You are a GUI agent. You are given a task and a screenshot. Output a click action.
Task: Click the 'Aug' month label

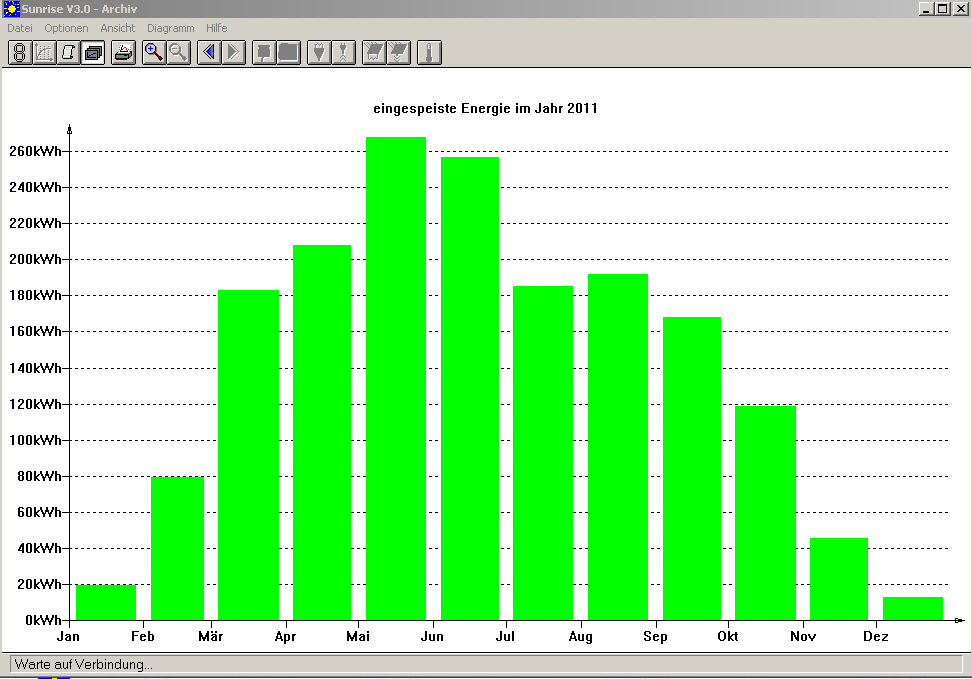[x=581, y=636]
